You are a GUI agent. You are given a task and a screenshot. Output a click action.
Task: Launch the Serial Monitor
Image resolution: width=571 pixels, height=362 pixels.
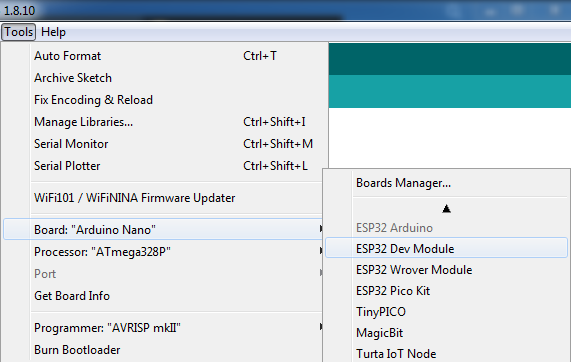(x=163, y=144)
